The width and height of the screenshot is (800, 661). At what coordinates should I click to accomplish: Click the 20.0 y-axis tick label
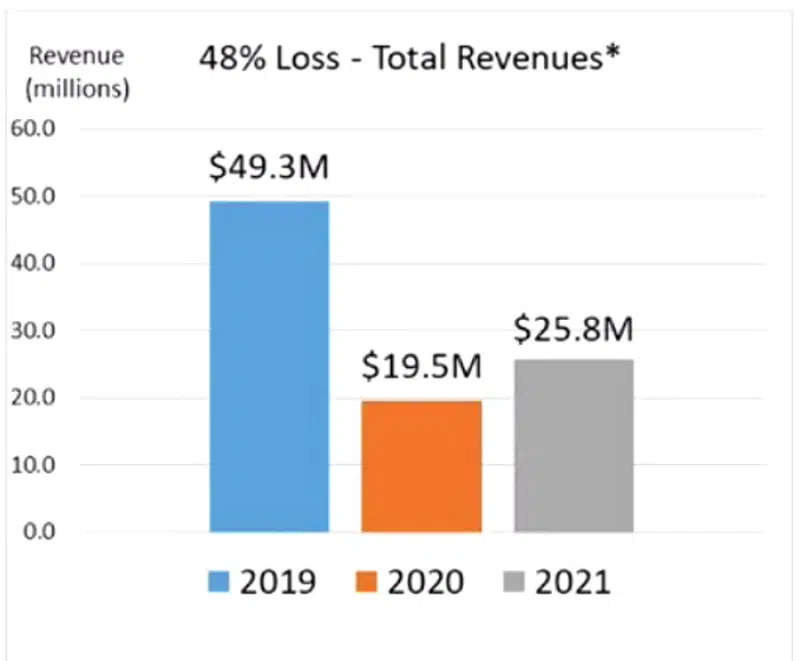pos(37,398)
